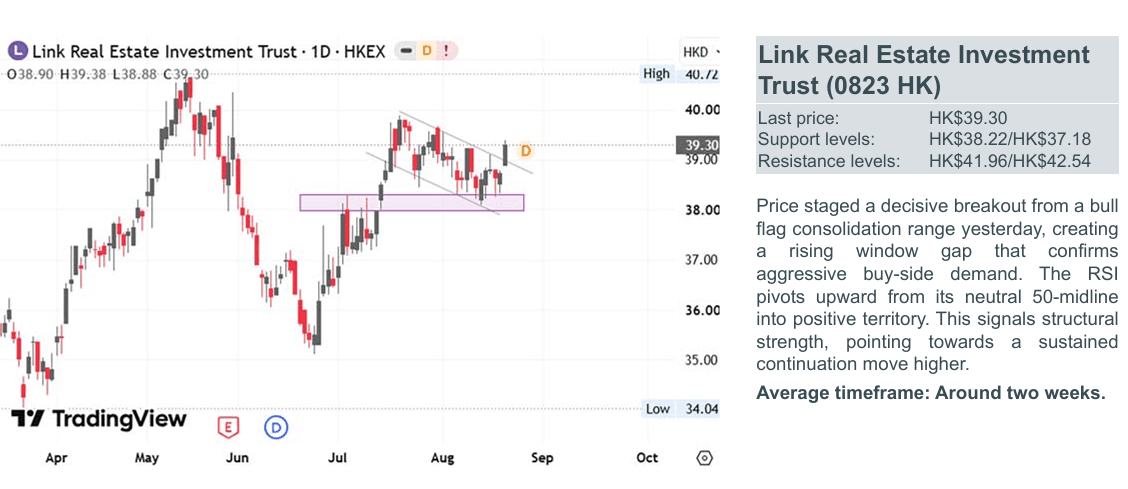Image resolution: width=1128 pixels, height=489 pixels.
Task: Click the L38.88 low value
Action: point(135,74)
